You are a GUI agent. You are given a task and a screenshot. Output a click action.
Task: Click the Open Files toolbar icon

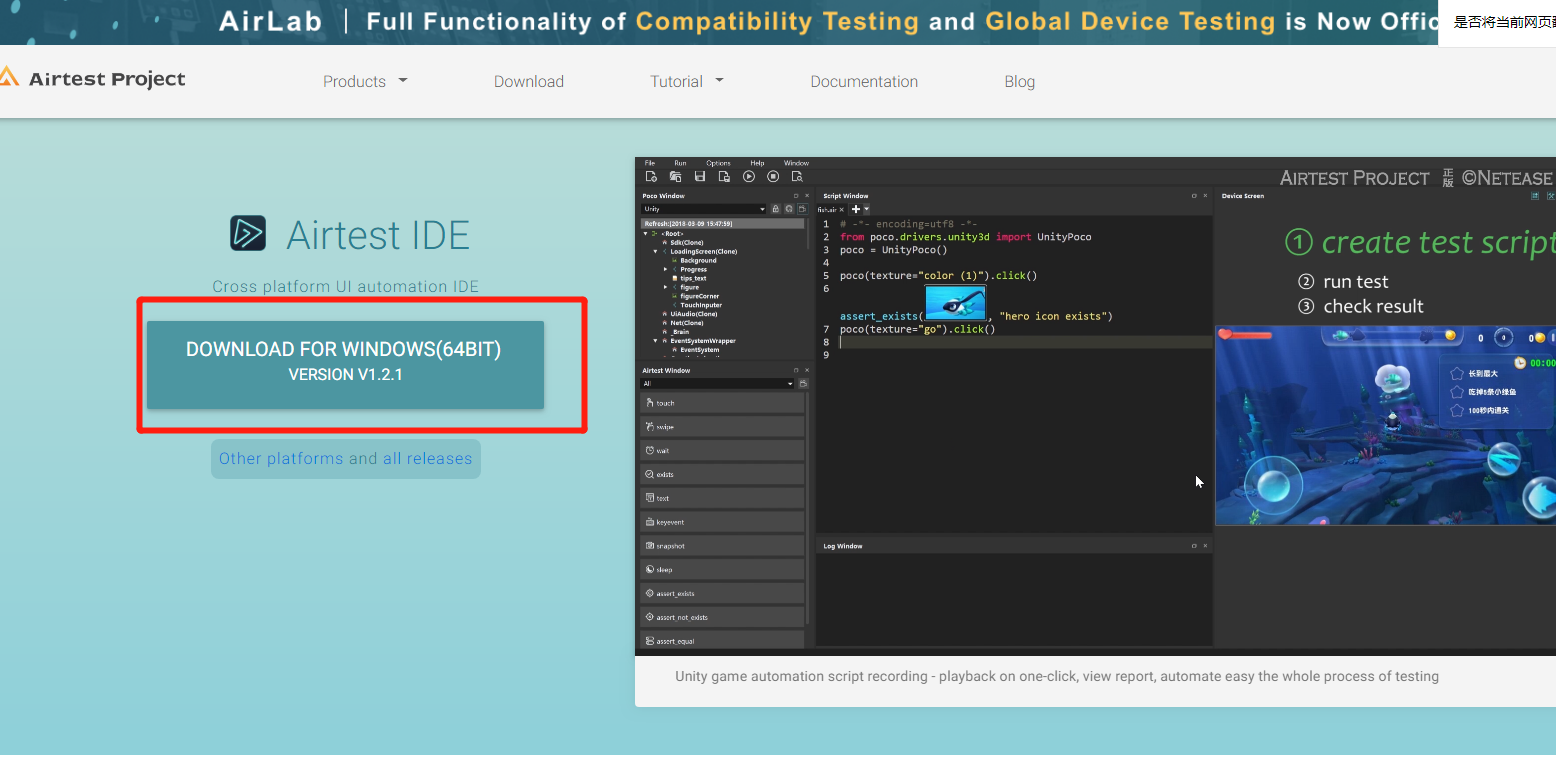tap(676, 176)
